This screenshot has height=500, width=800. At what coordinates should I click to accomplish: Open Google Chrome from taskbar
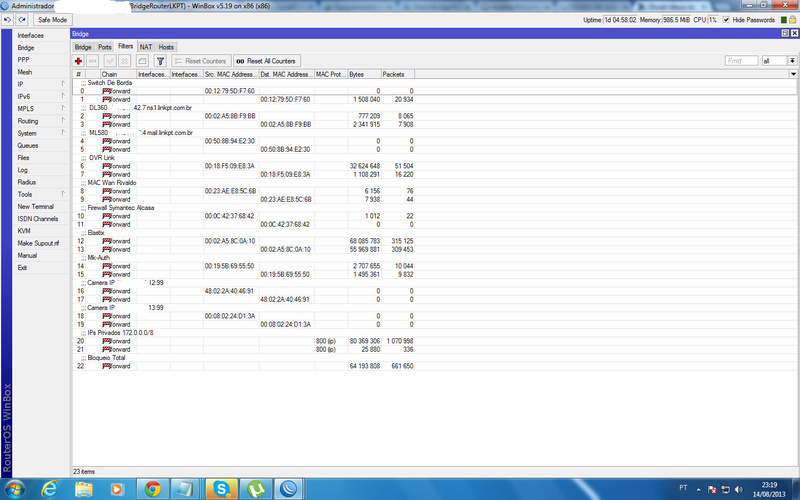click(152, 489)
